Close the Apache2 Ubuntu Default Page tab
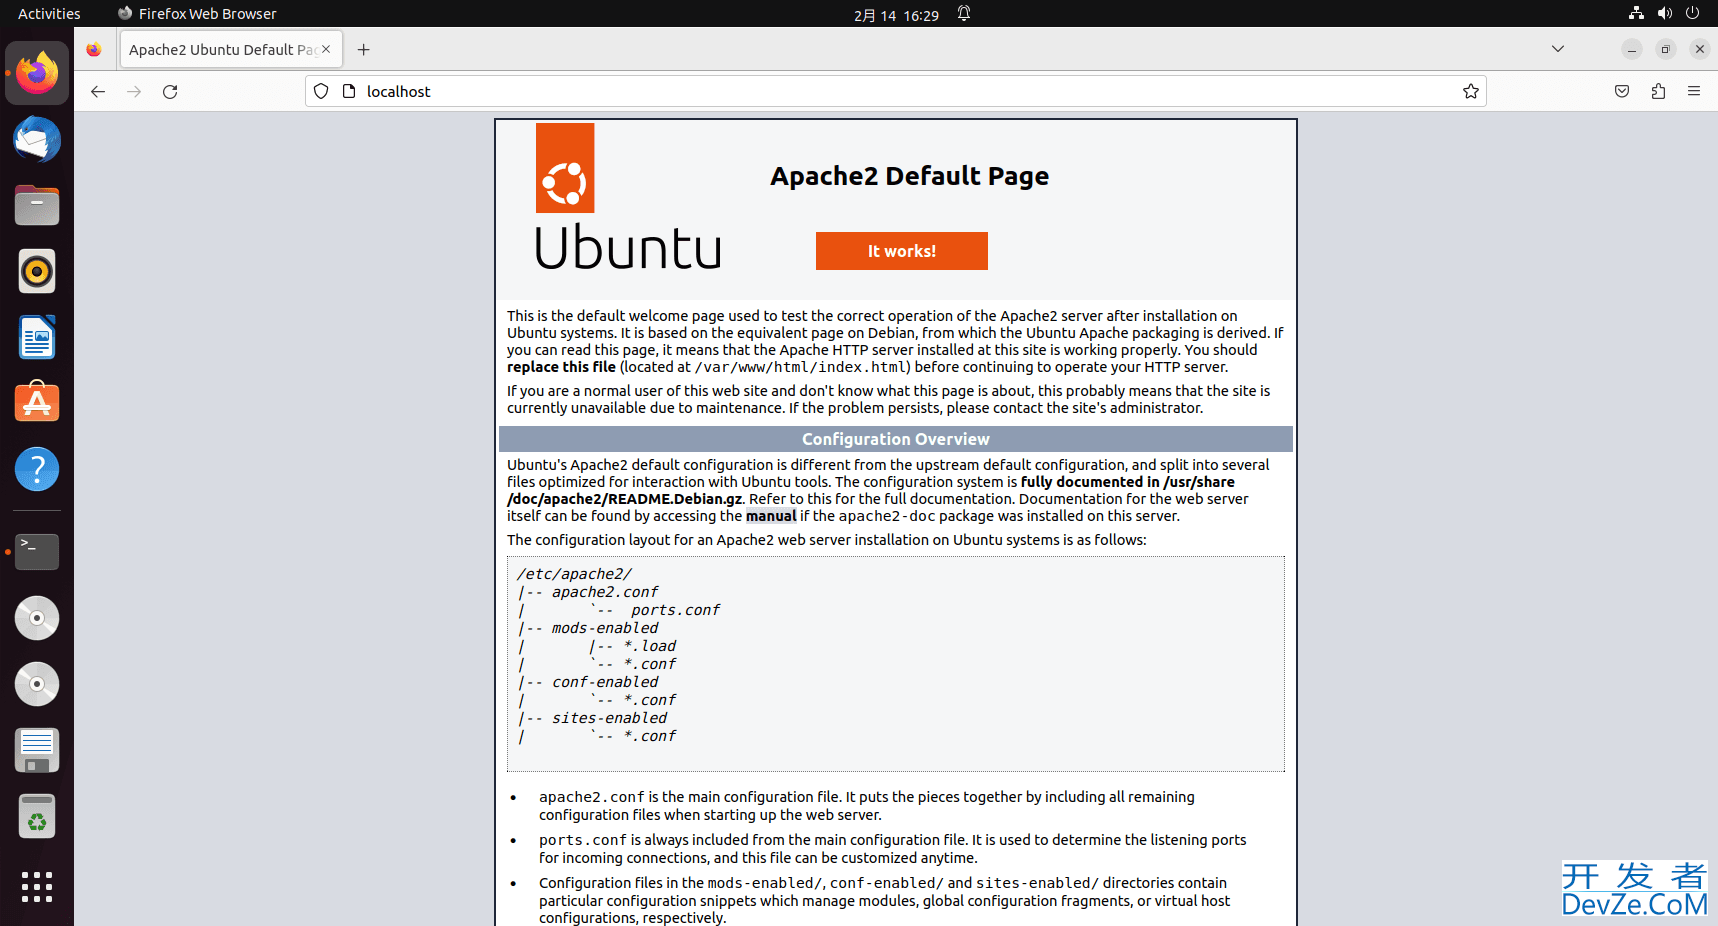 tap(326, 49)
